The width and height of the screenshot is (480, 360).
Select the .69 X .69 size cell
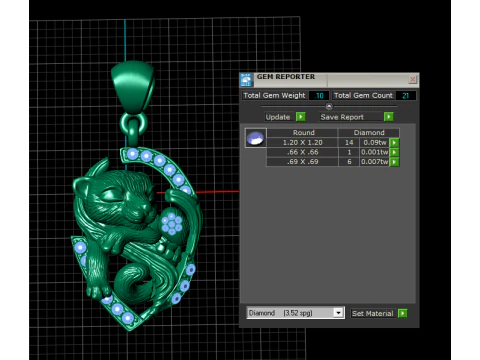pyautogui.click(x=302, y=162)
